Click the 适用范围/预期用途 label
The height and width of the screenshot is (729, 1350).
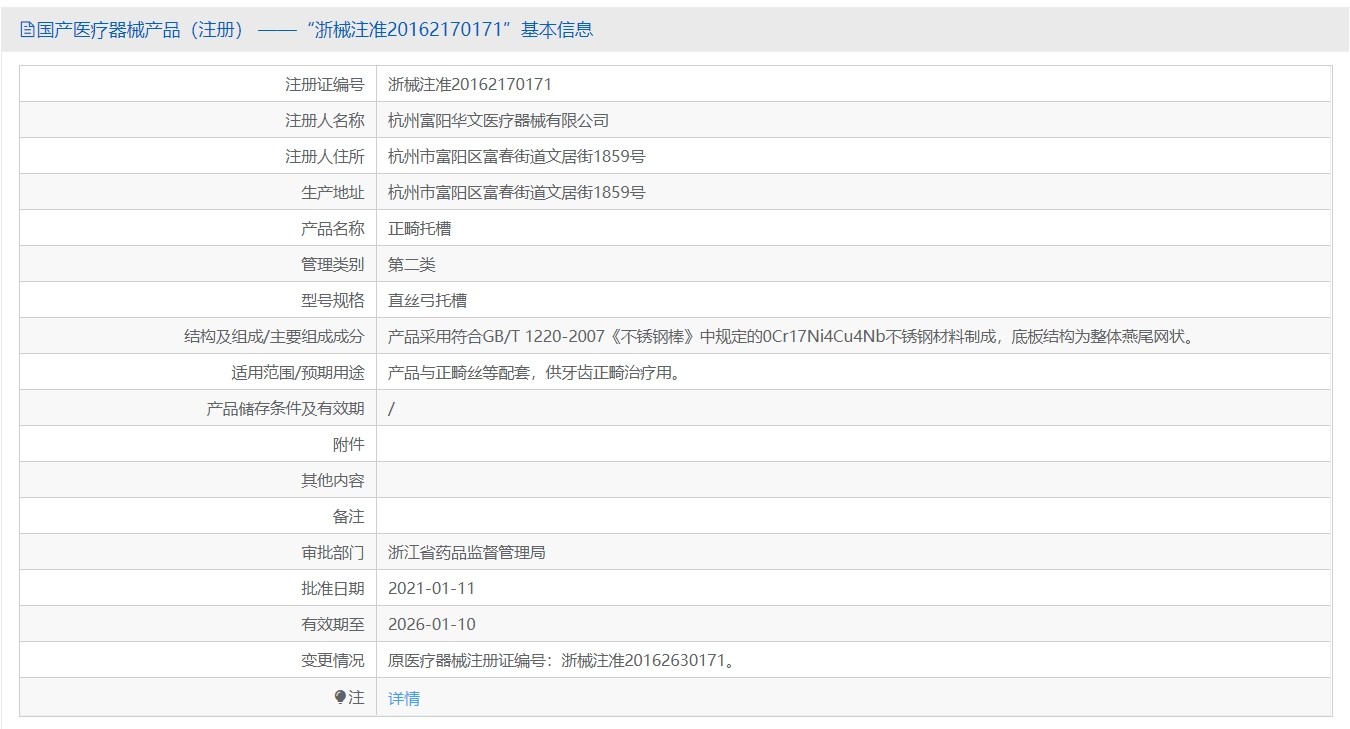[x=298, y=372]
